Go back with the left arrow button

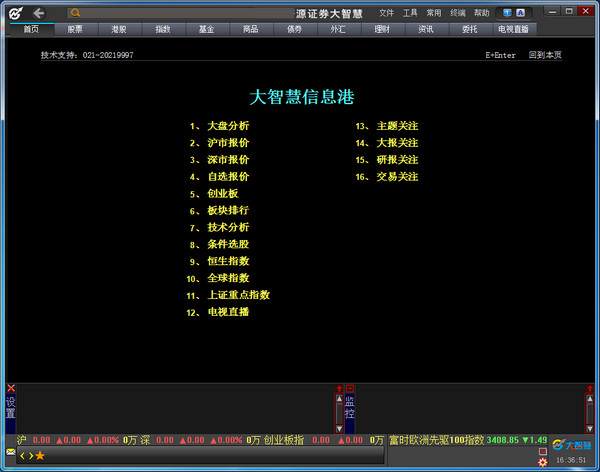(x=39, y=13)
